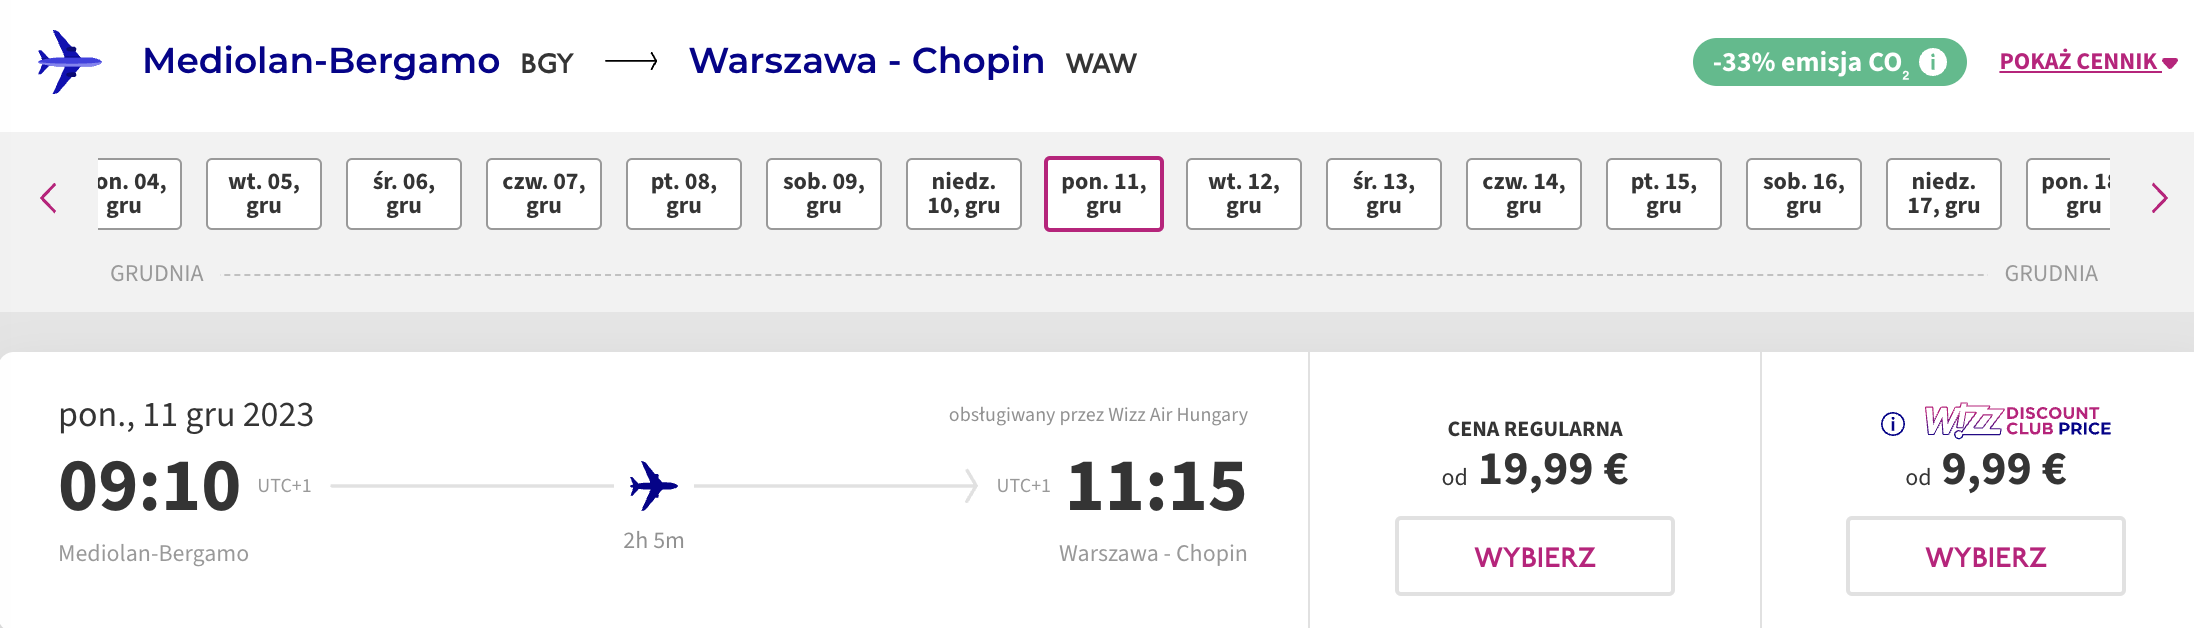Select the niedz. 10, gru date

(x=964, y=194)
